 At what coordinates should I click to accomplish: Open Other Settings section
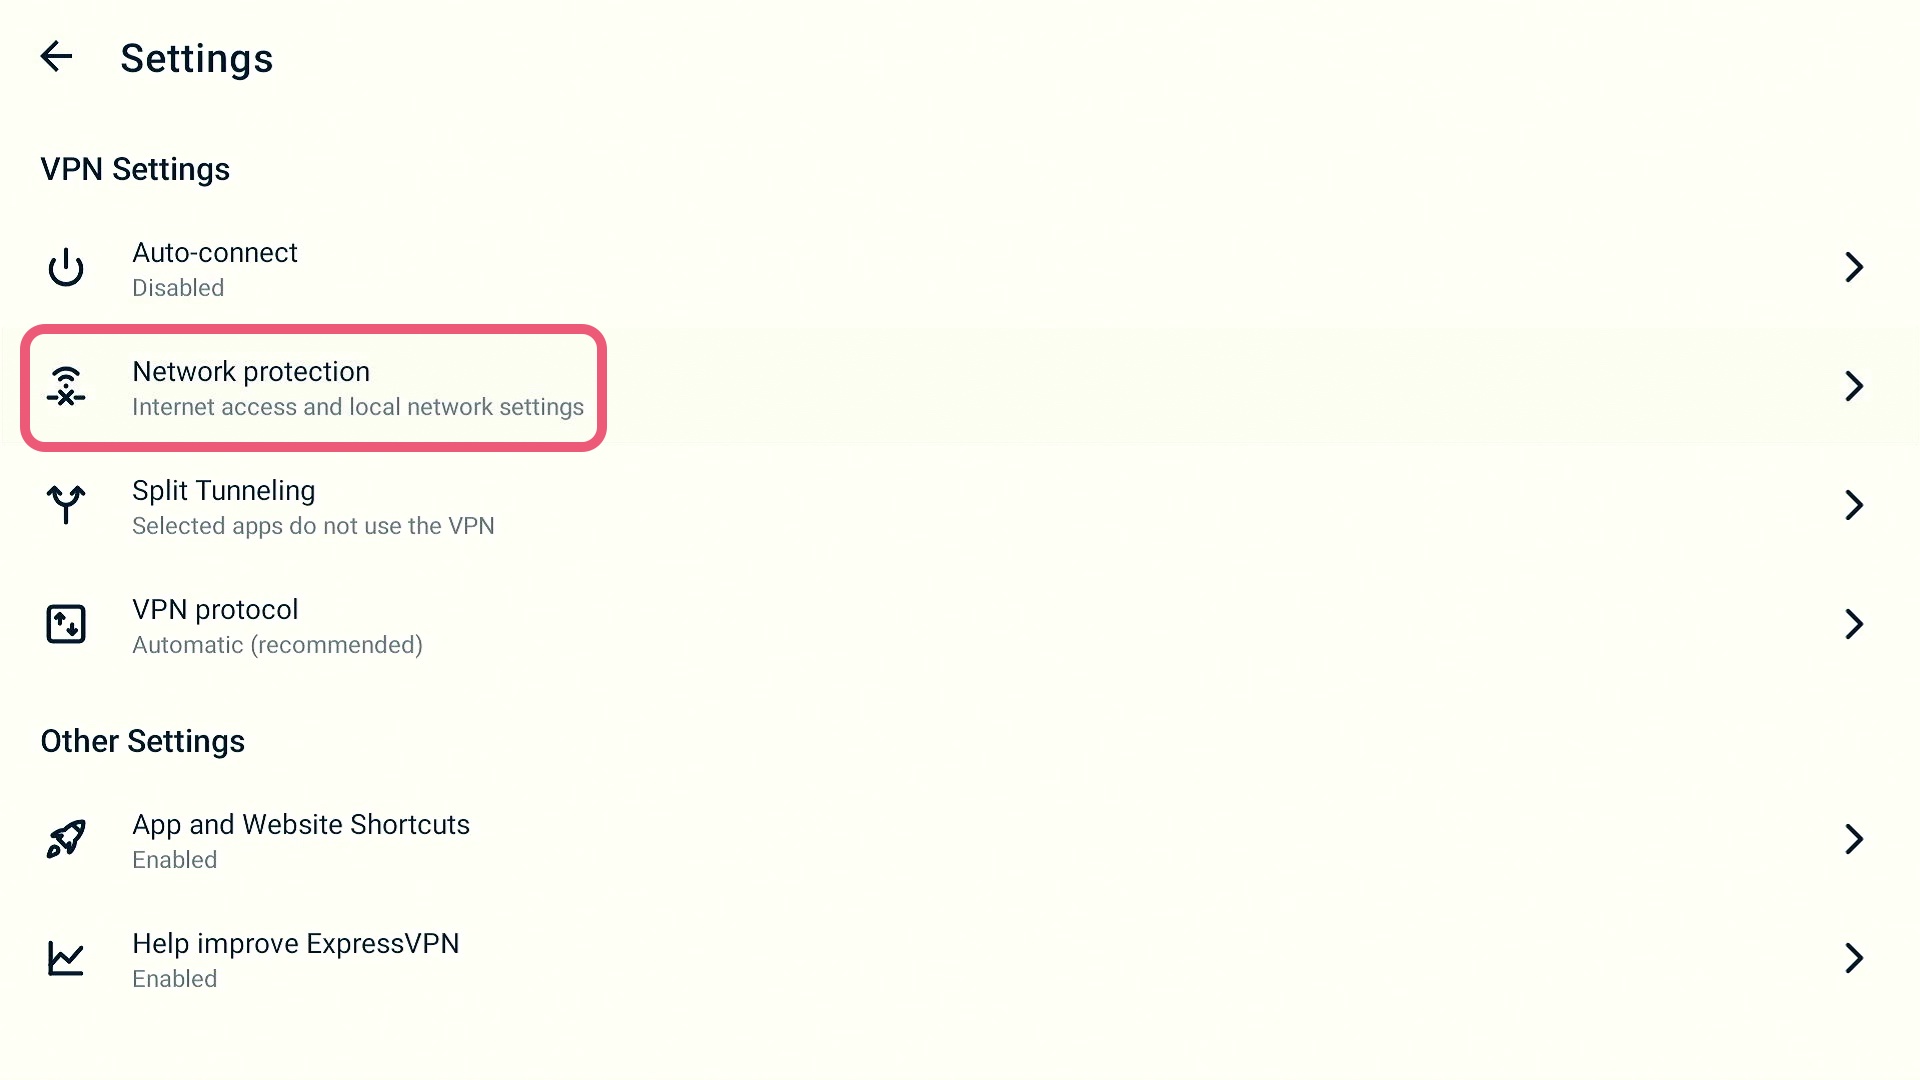pos(144,740)
